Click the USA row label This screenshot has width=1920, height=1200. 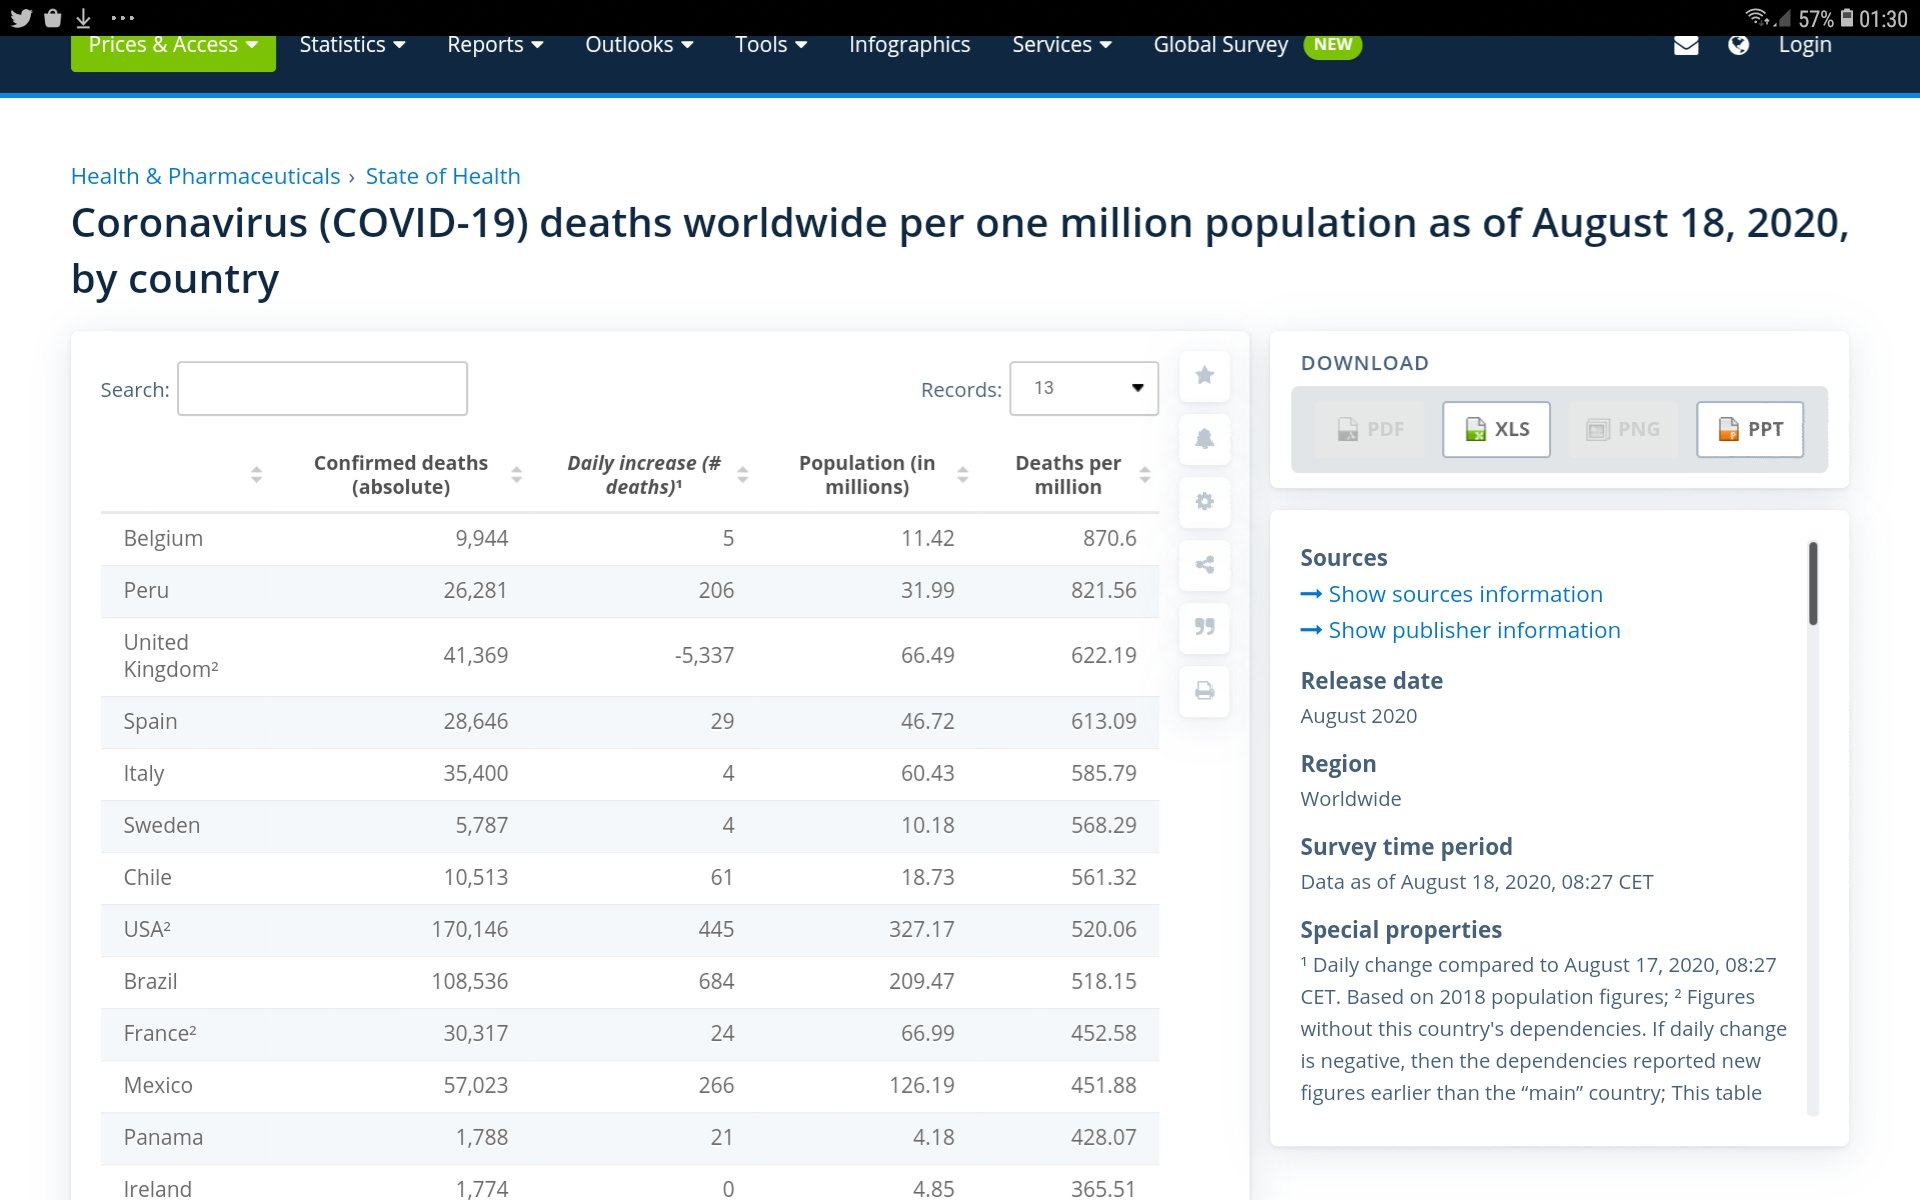pos(147,929)
